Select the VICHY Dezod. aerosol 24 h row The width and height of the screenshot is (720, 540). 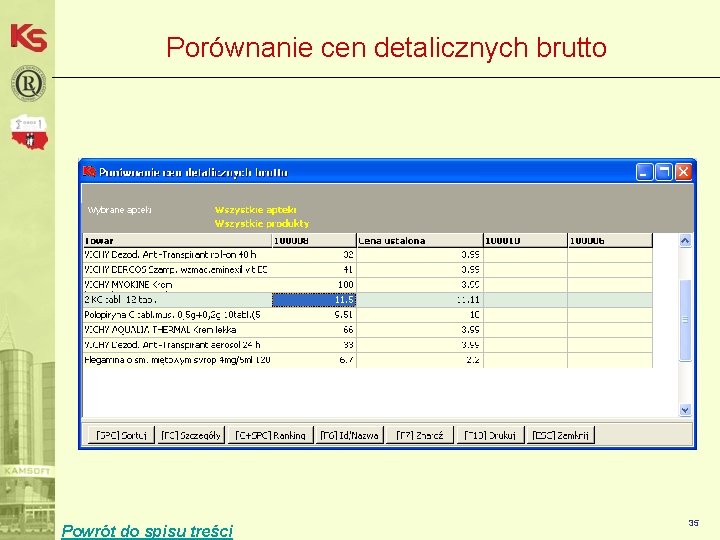click(367, 345)
